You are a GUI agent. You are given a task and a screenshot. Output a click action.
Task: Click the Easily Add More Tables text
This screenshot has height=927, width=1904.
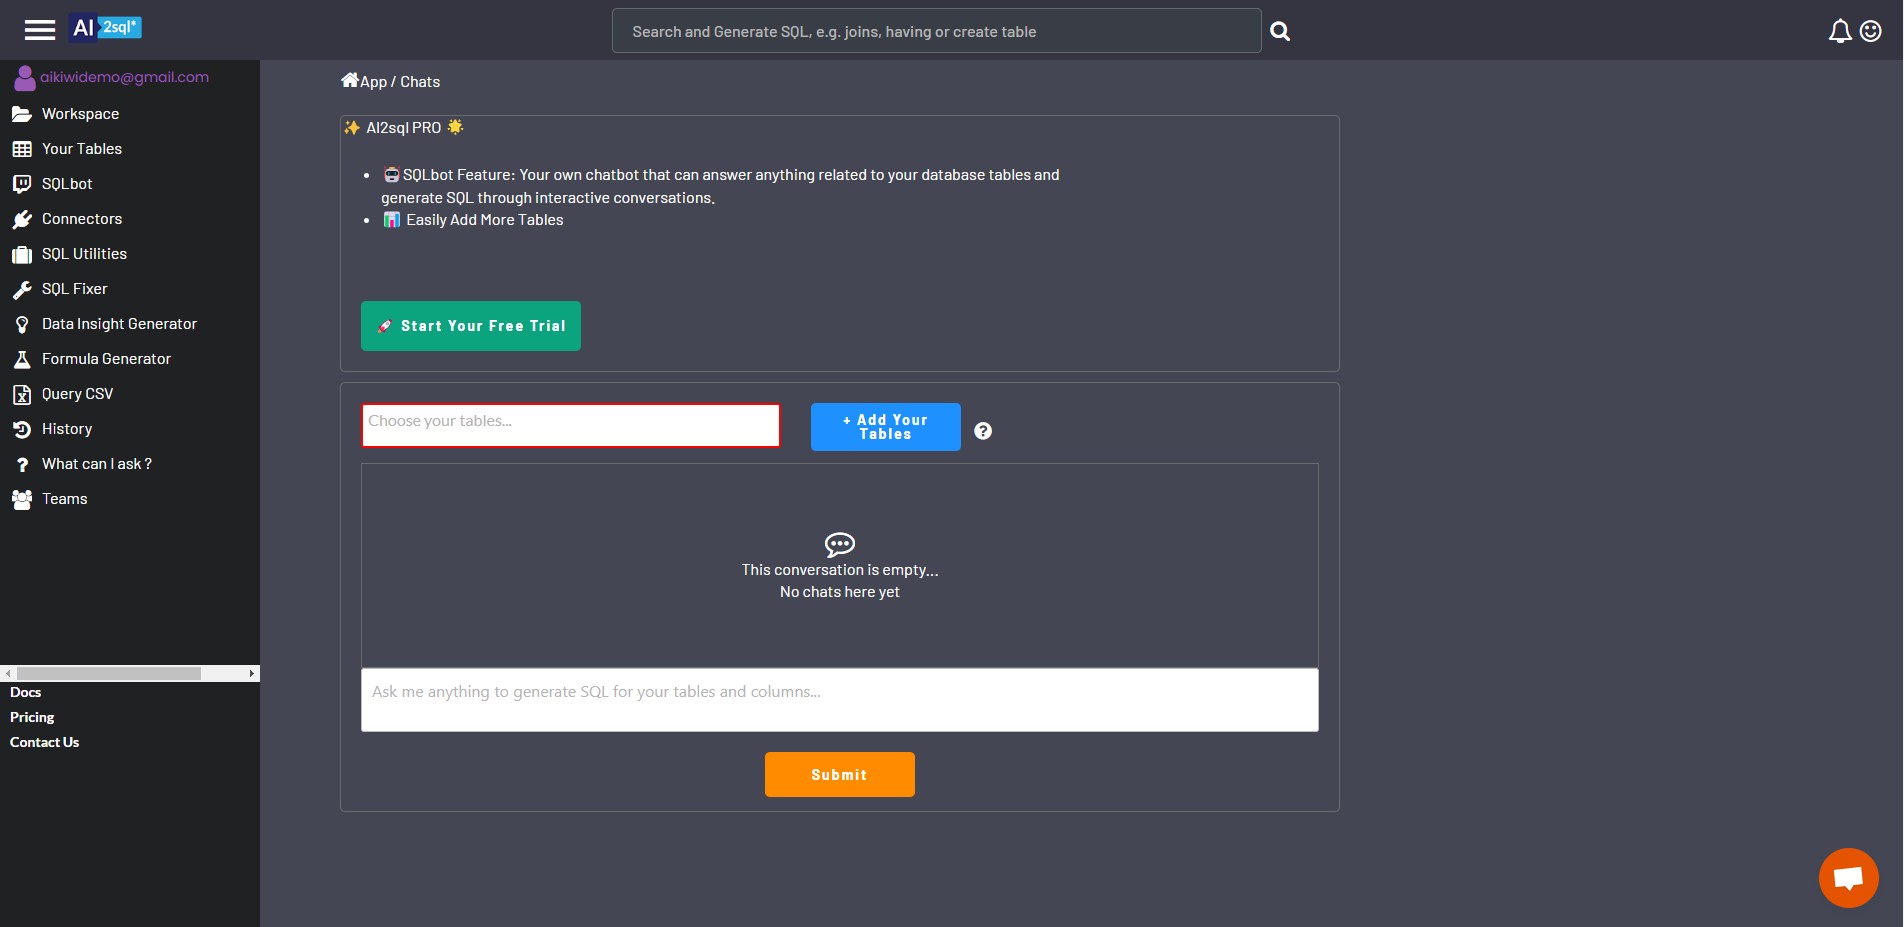click(485, 220)
